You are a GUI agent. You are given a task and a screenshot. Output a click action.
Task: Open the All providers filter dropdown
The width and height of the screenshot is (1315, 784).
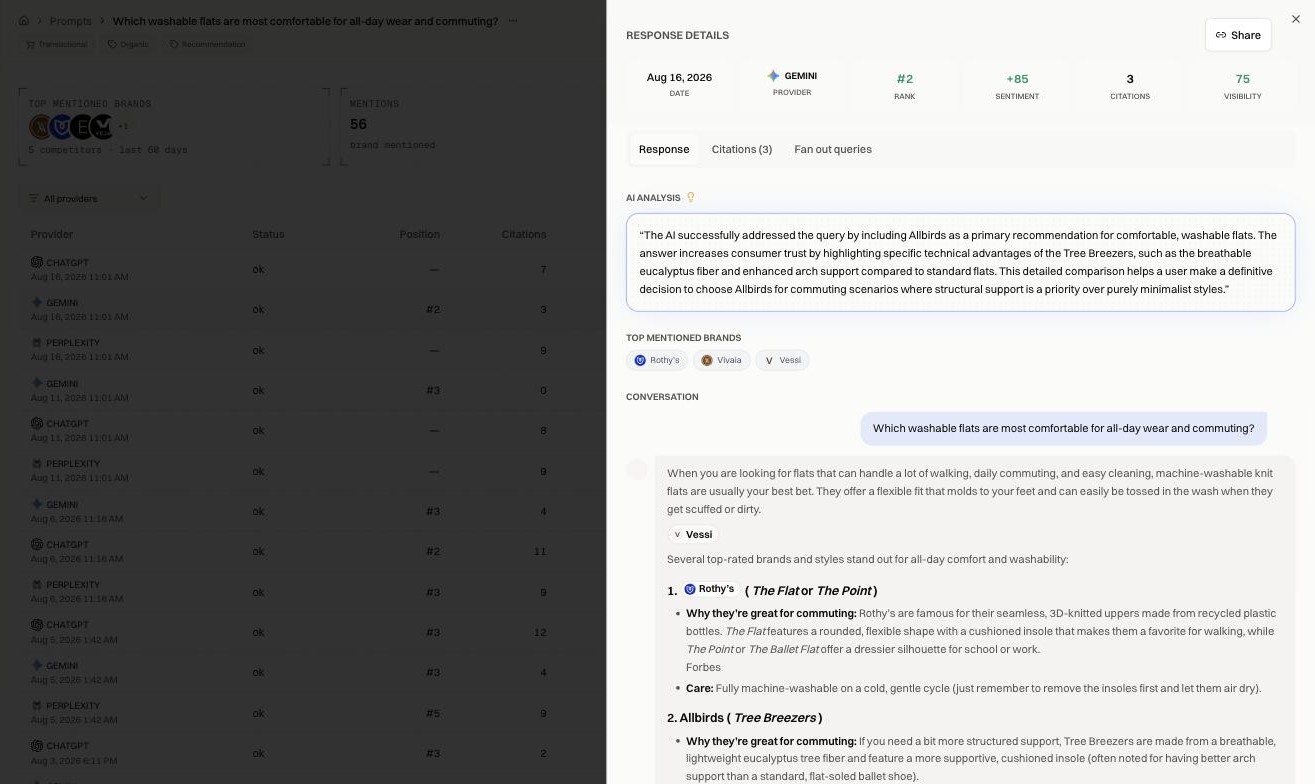pos(89,198)
